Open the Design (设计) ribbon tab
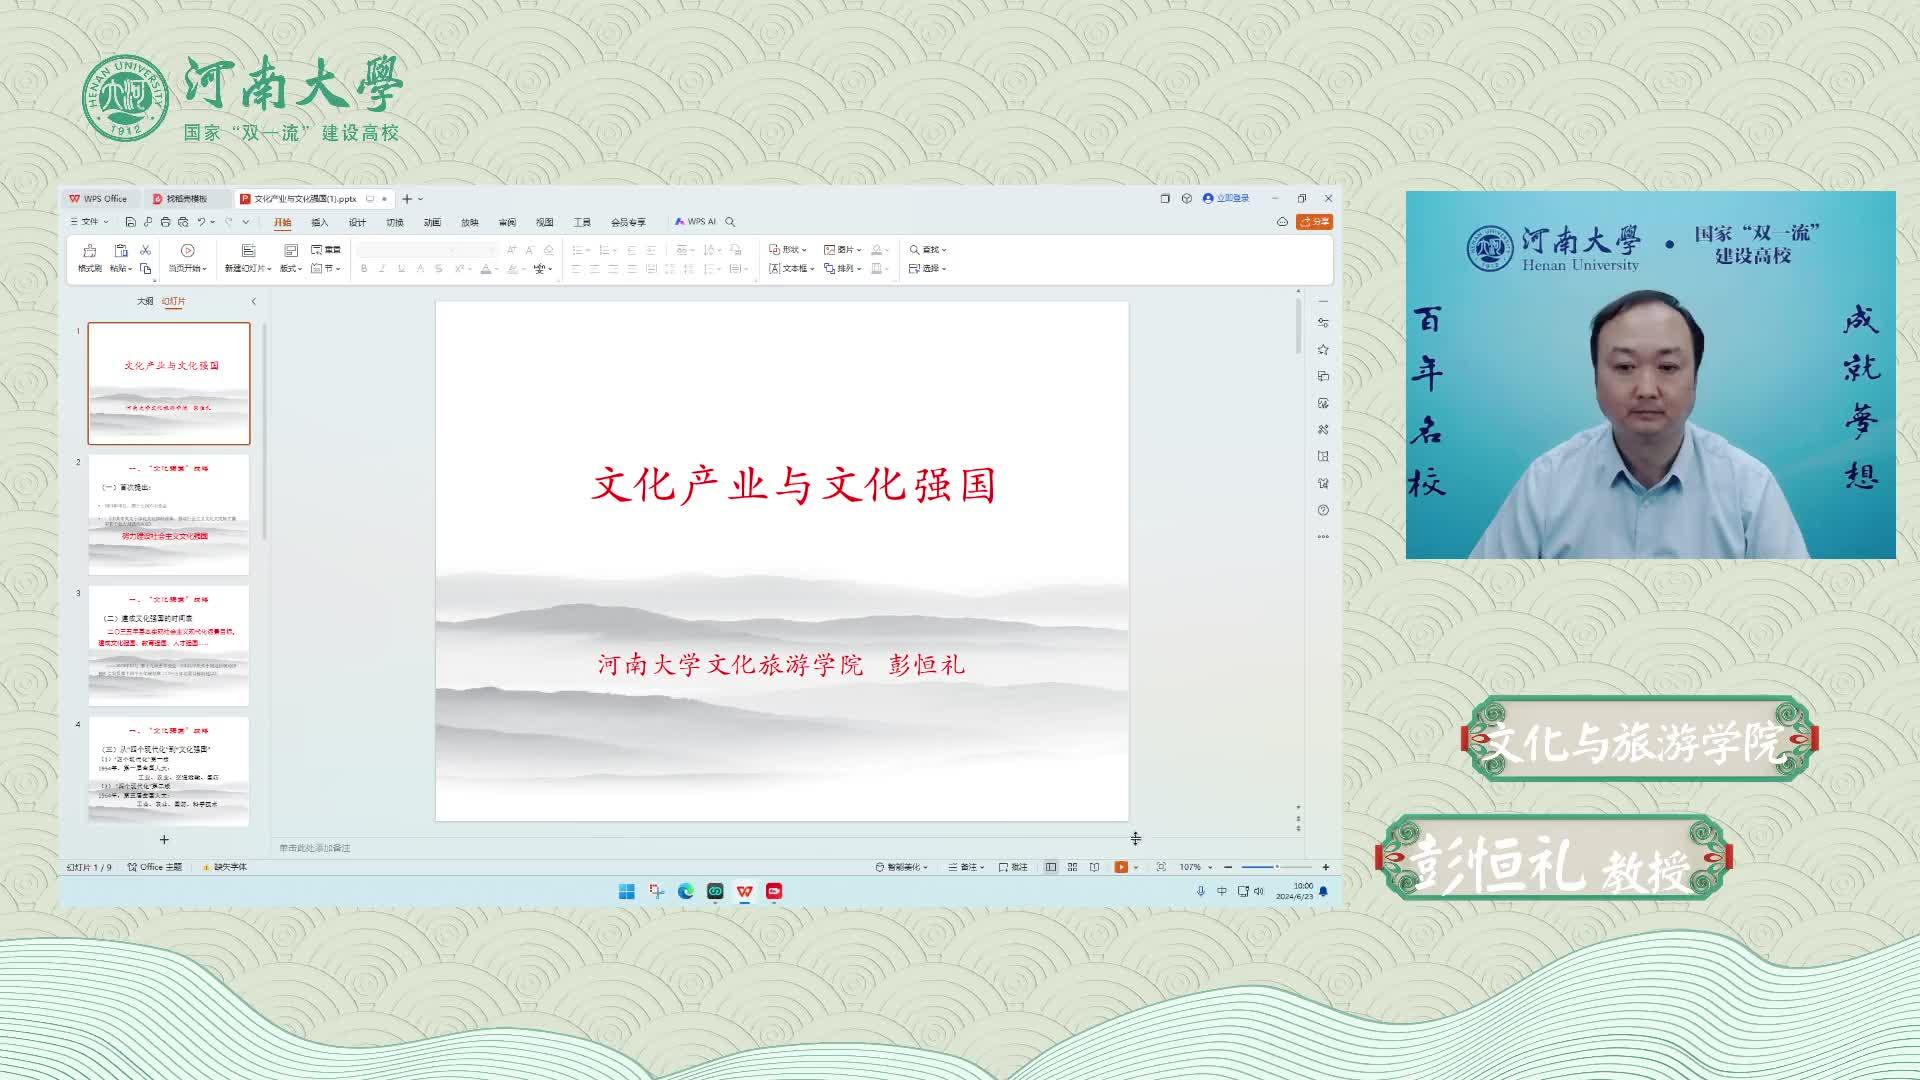The image size is (1920, 1080). (357, 222)
